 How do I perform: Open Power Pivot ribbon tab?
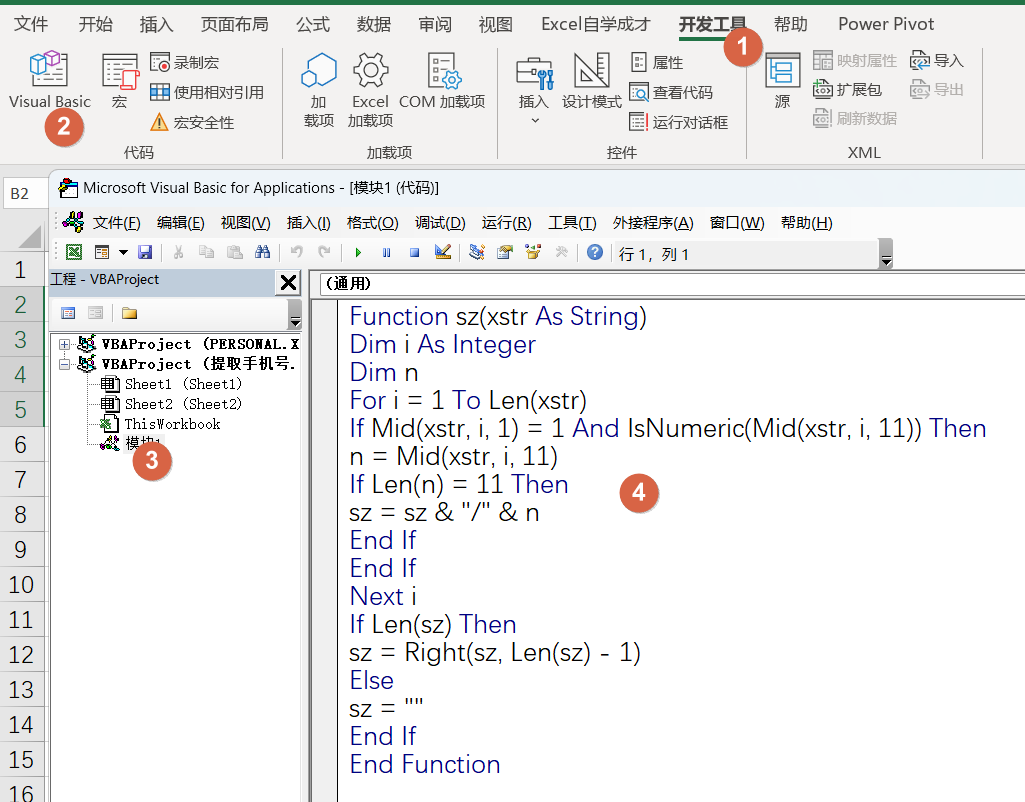(886, 24)
